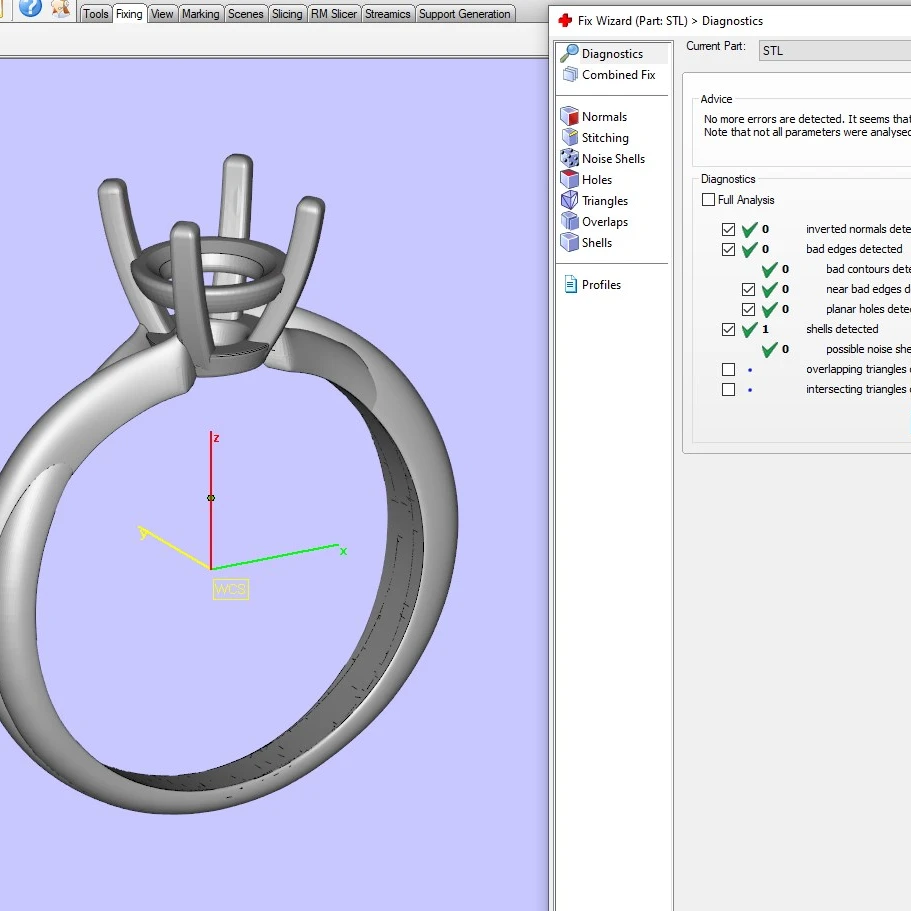This screenshot has height=911, width=911.
Task: Uncheck the inverted normals diagnostic
Action: pos(729,229)
